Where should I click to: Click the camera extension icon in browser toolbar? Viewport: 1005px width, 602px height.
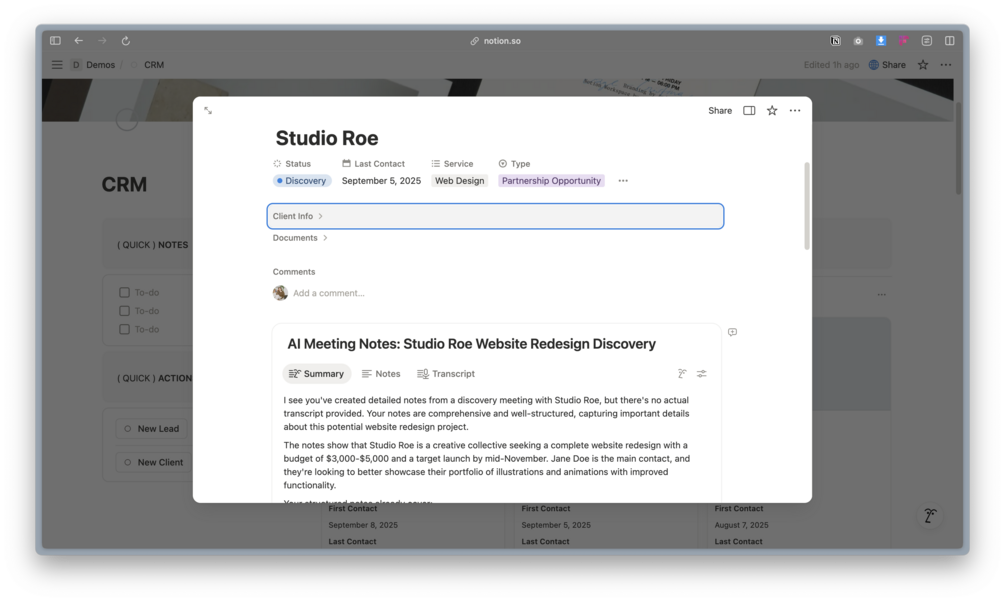point(858,40)
